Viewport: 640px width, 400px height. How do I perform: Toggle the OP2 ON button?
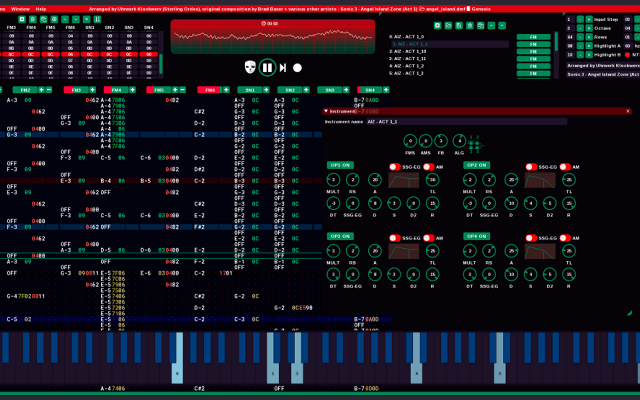click(x=476, y=165)
